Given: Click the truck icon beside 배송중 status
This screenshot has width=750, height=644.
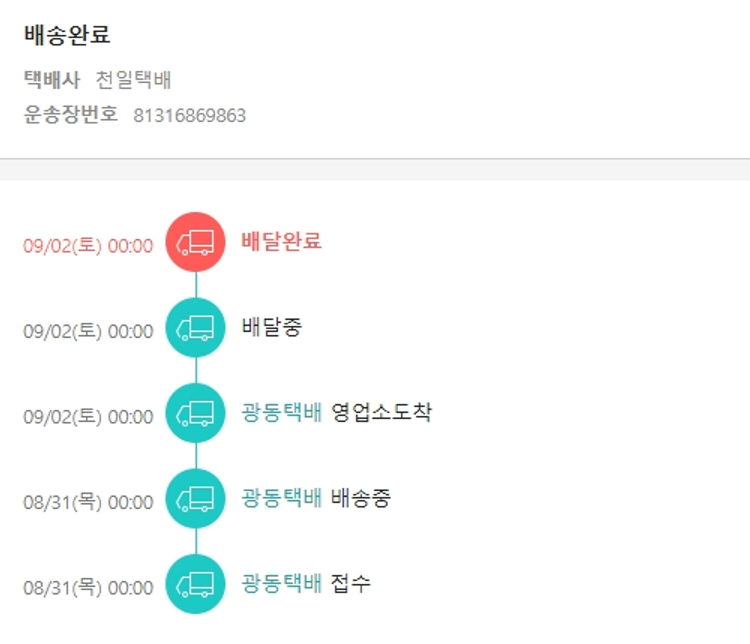Looking at the screenshot, I should coord(195,498).
